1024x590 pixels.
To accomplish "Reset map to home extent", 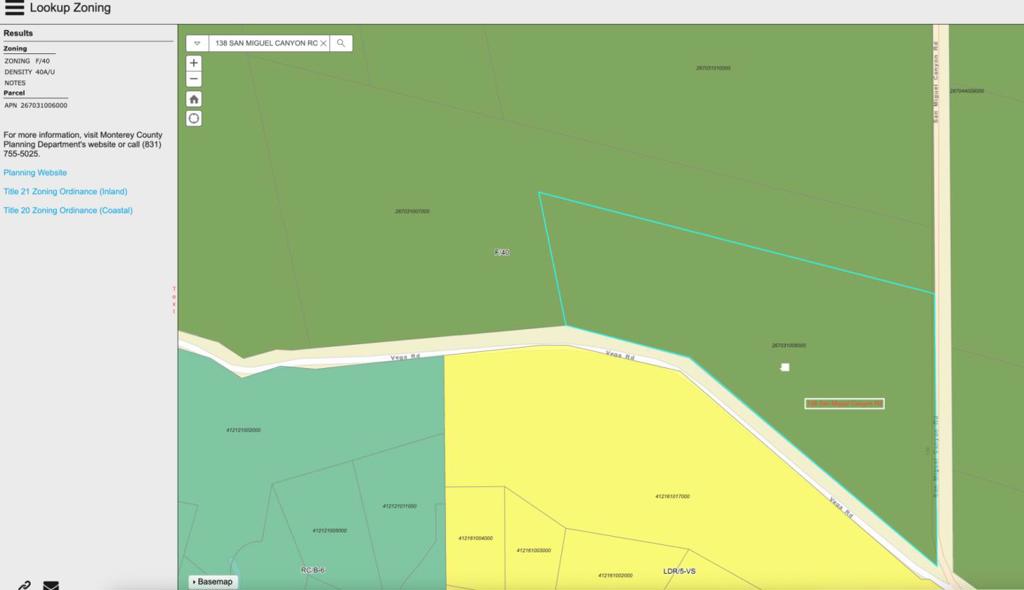I will (x=194, y=99).
